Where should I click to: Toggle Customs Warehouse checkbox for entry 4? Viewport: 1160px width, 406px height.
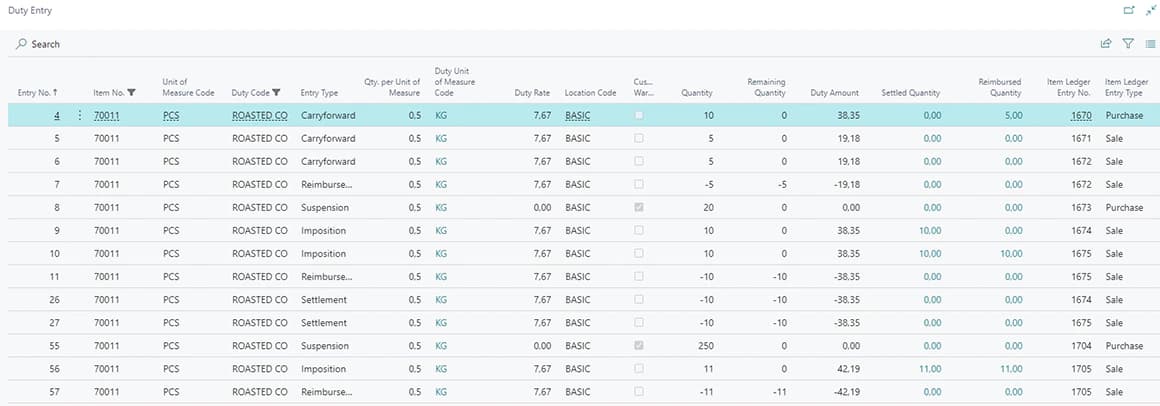pos(638,115)
